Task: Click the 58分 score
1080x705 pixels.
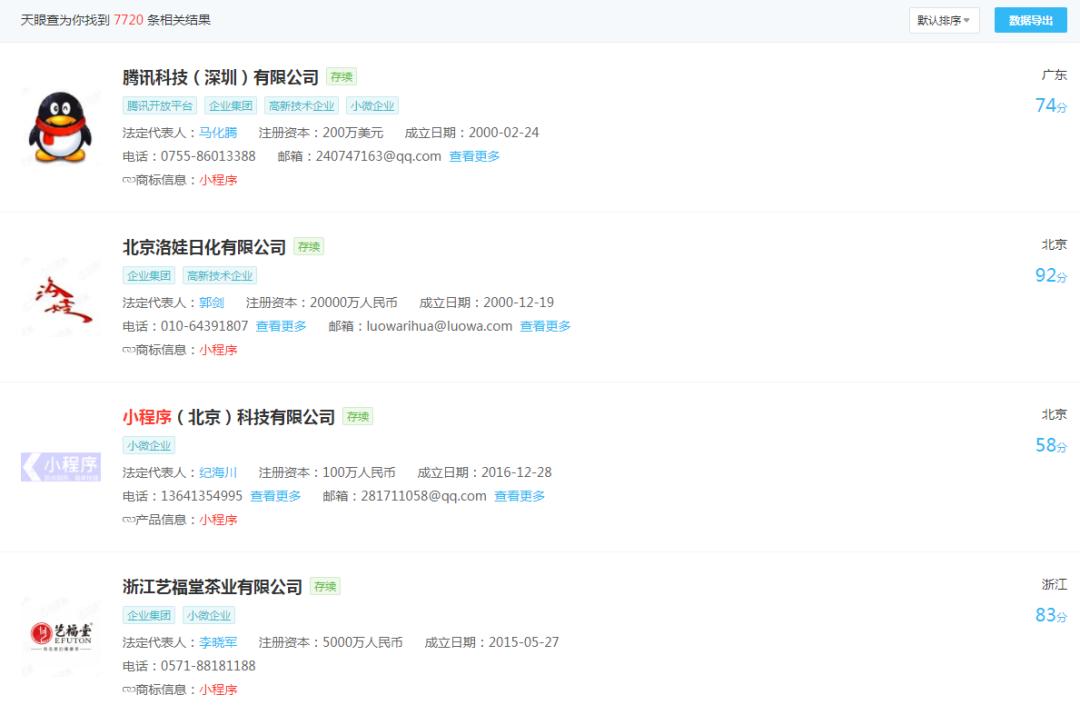Action: [1051, 445]
